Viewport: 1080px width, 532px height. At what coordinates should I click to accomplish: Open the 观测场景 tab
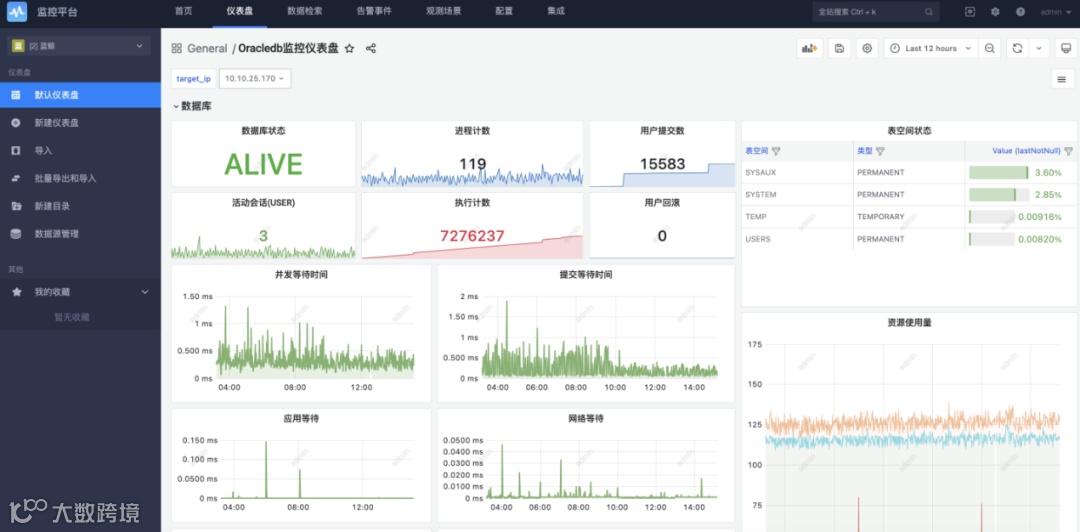point(444,12)
